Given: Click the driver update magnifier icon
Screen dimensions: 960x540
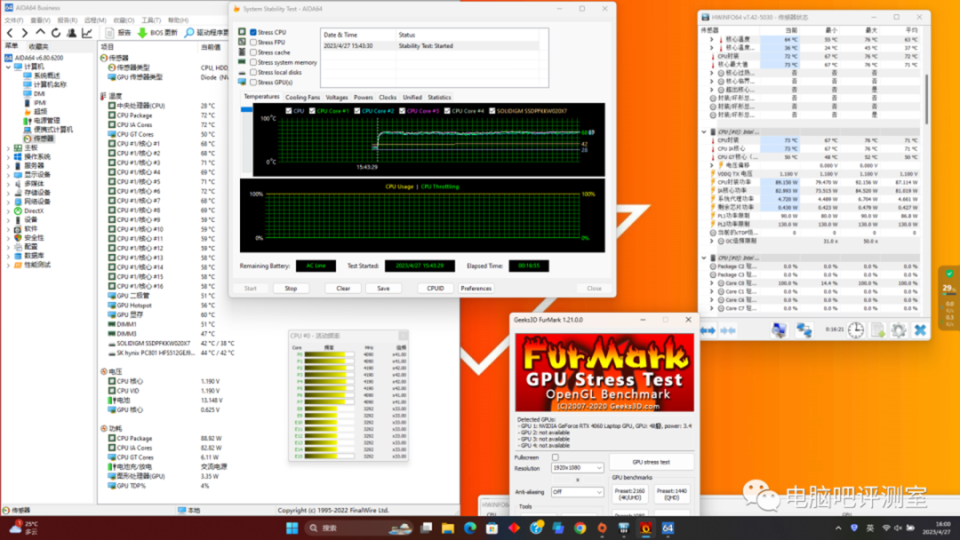Looking at the screenshot, I should (x=189, y=33).
